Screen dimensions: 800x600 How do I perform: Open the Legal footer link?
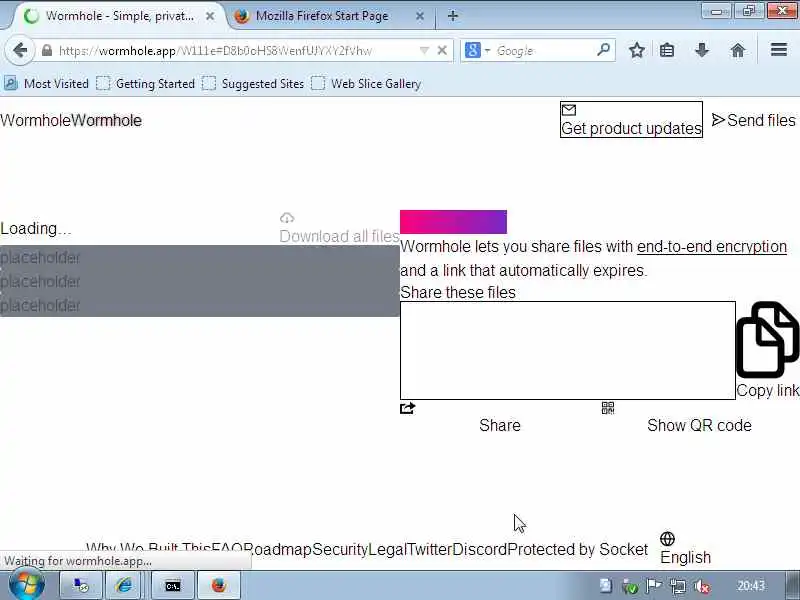pos(388,549)
